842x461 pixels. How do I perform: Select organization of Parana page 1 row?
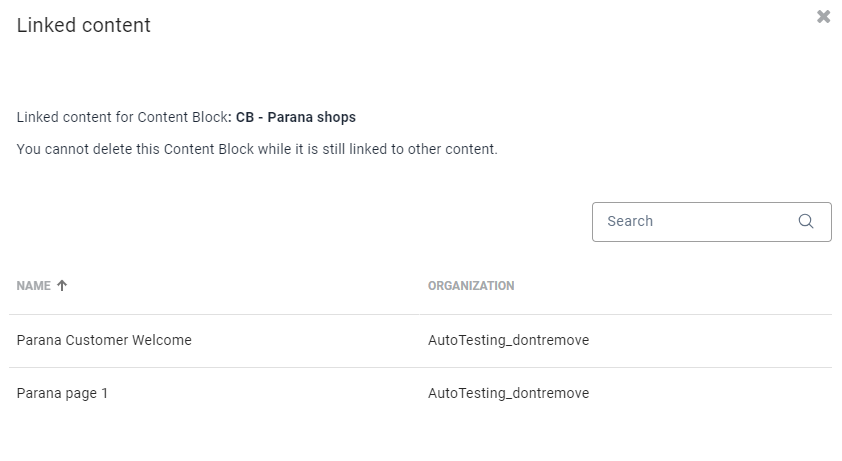click(x=508, y=394)
